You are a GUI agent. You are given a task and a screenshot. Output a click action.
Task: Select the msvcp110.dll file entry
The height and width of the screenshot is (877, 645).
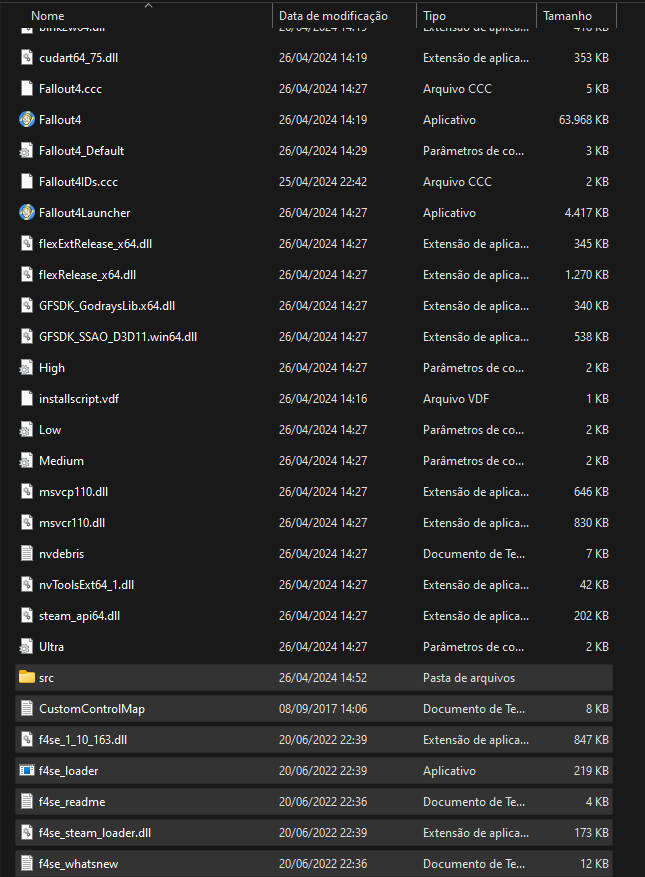point(73,492)
